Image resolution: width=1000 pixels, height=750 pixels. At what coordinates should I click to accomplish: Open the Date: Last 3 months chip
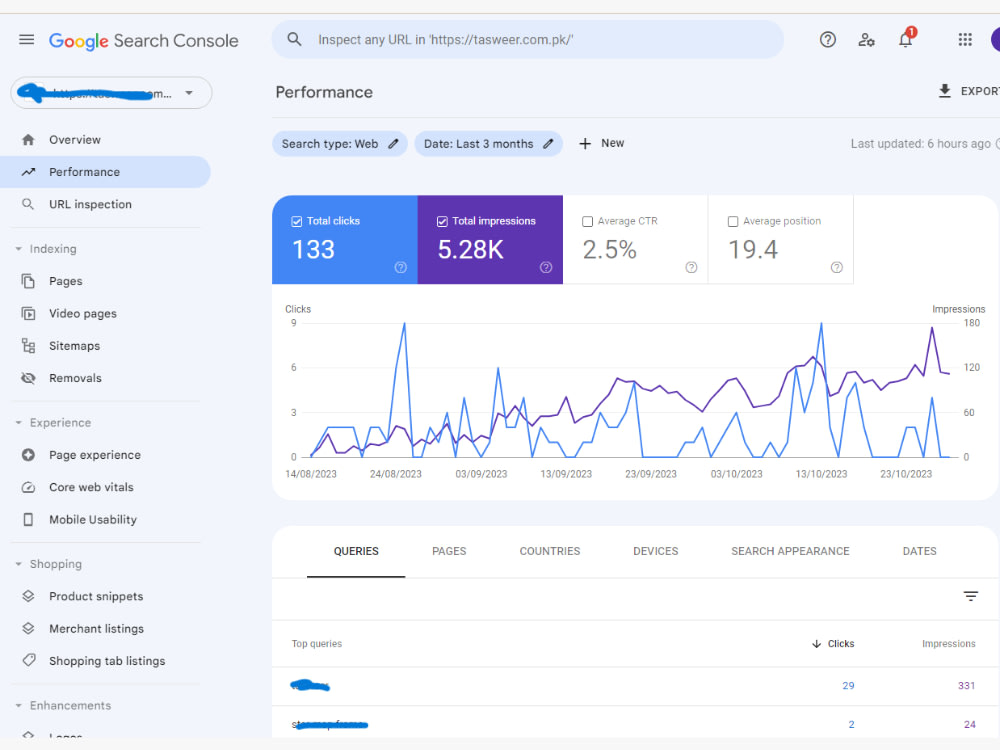pos(489,144)
